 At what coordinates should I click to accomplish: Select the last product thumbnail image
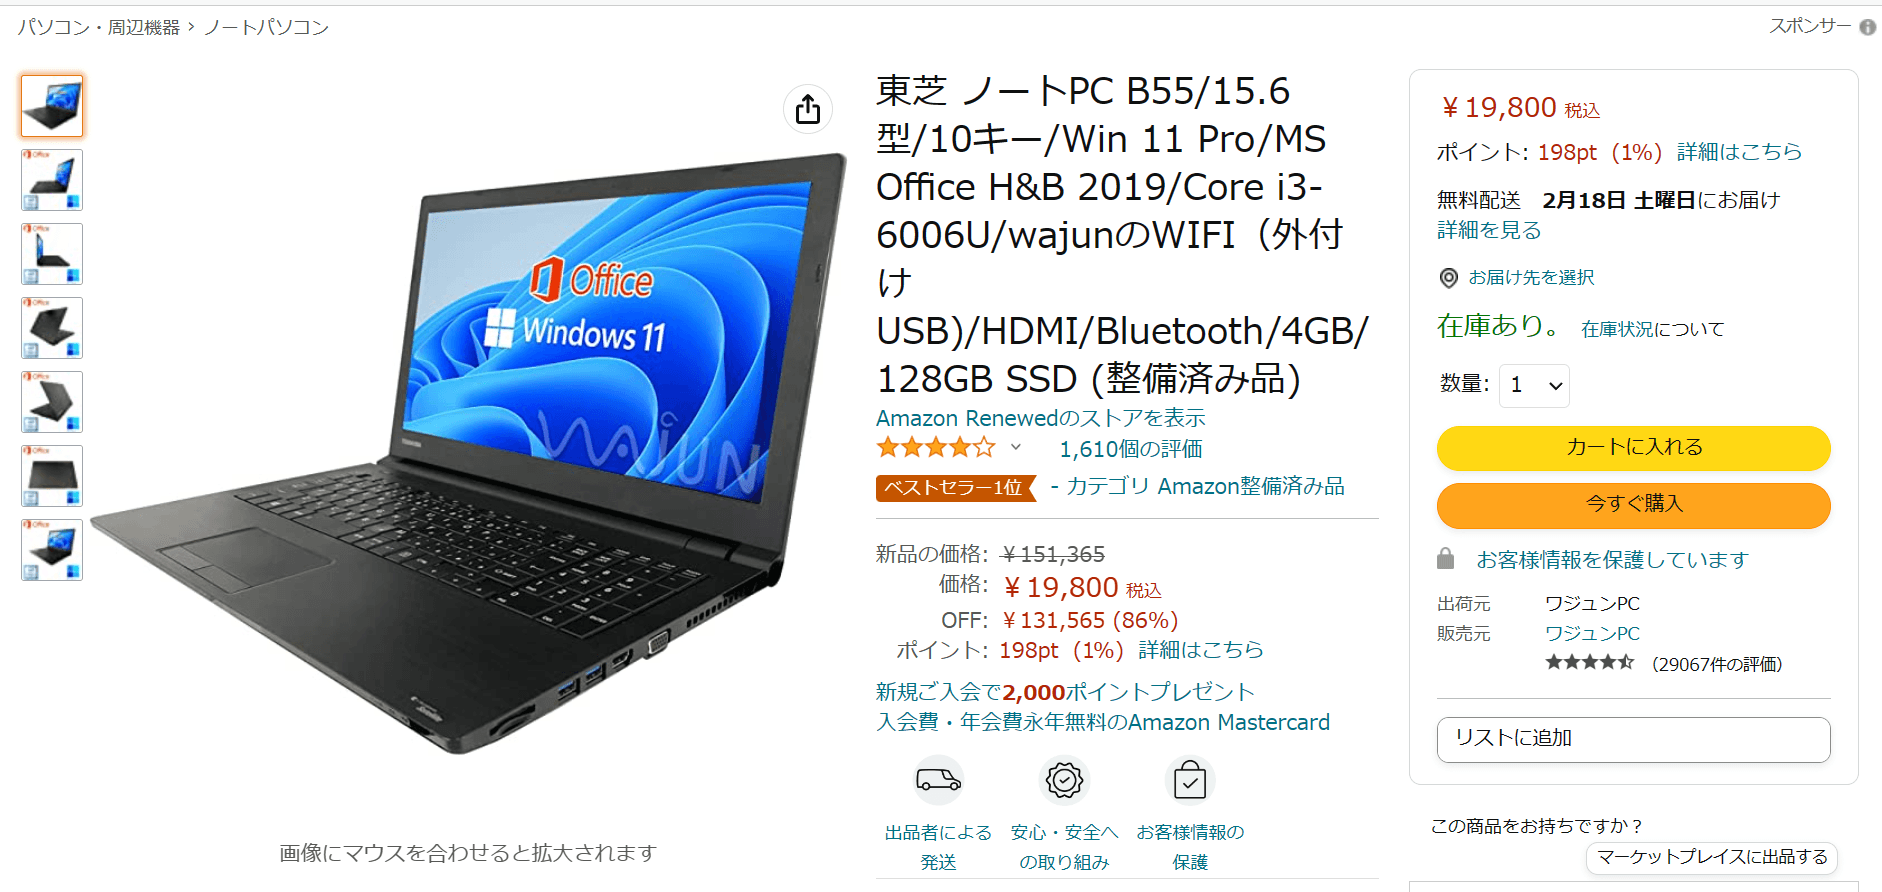52,550
